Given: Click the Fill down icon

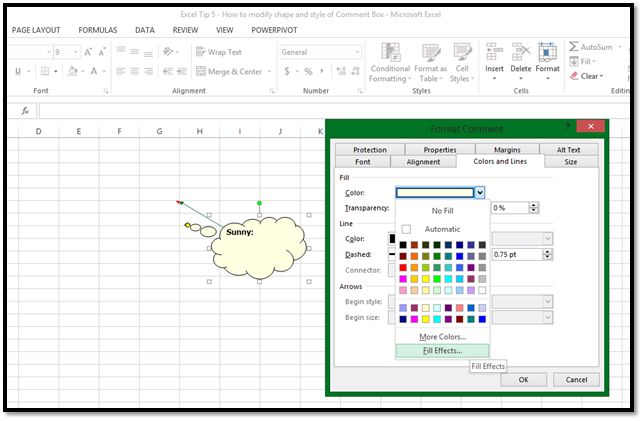Looking at the screenshot, I should tap(574, 61).
